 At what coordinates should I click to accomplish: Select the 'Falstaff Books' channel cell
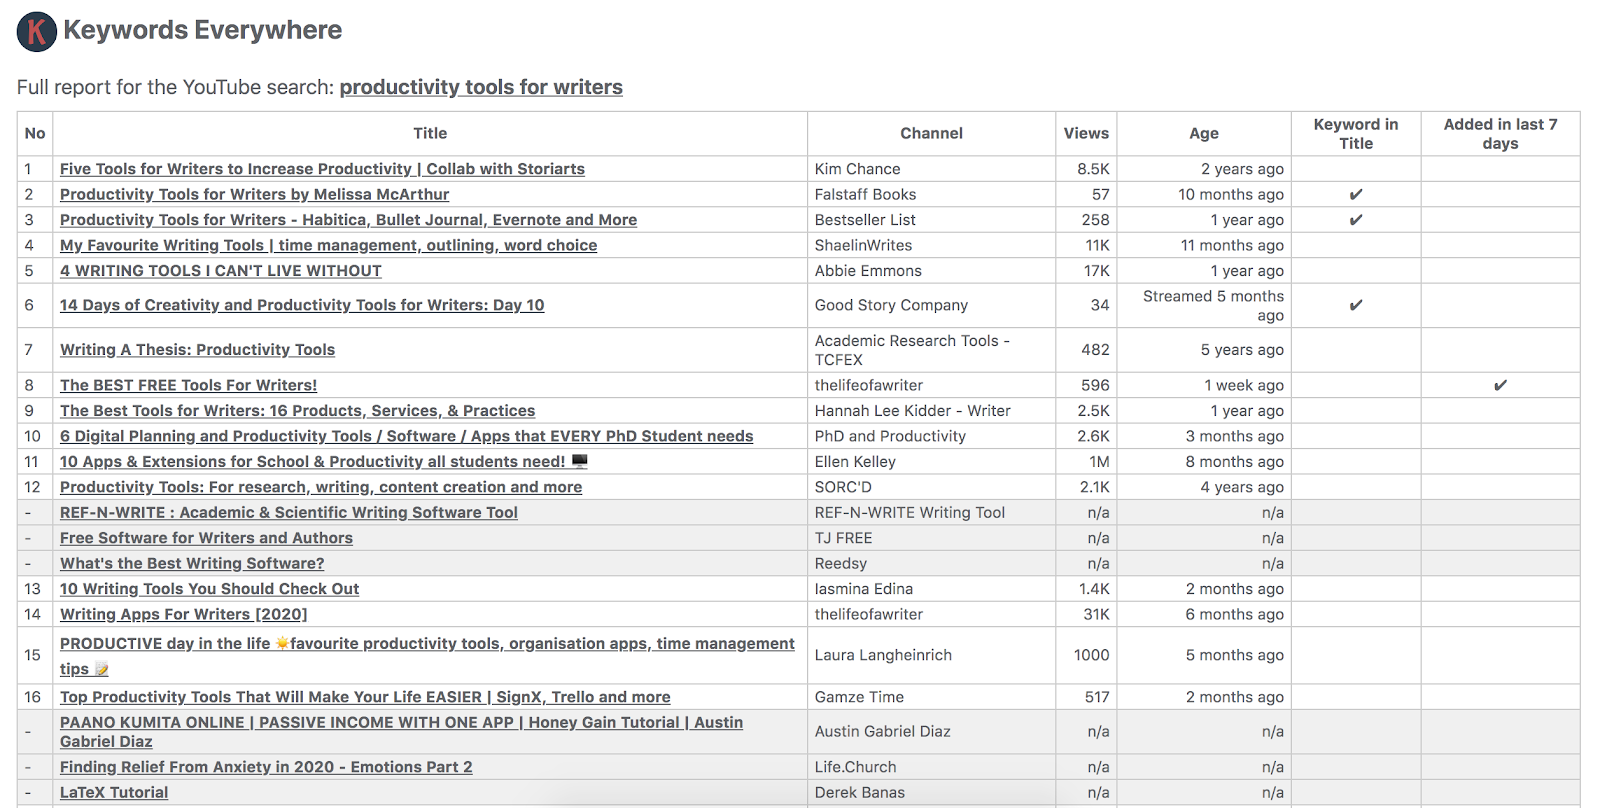(x=931, y=194)
